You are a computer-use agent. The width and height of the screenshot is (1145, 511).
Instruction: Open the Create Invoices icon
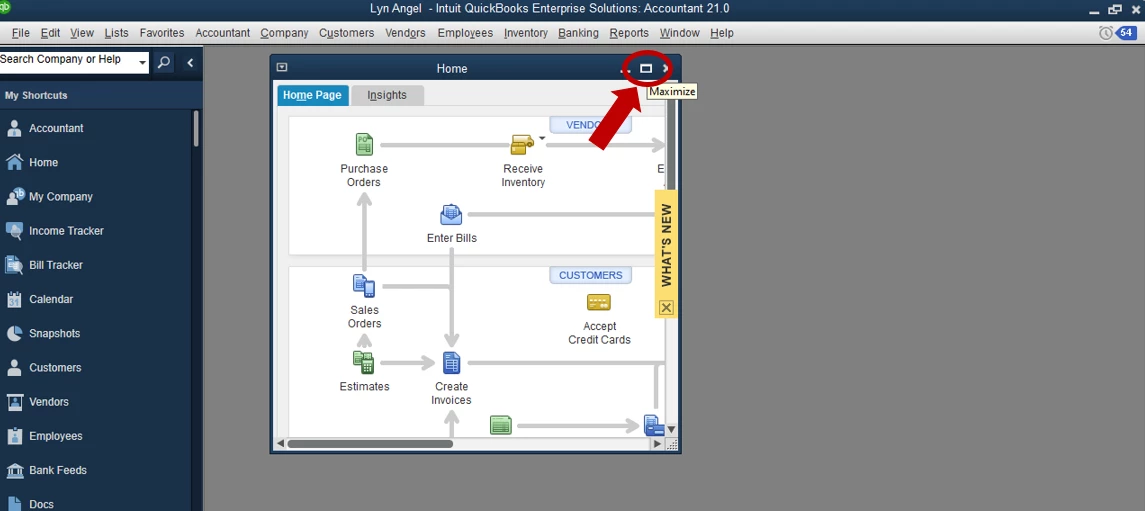click(451, 363)
